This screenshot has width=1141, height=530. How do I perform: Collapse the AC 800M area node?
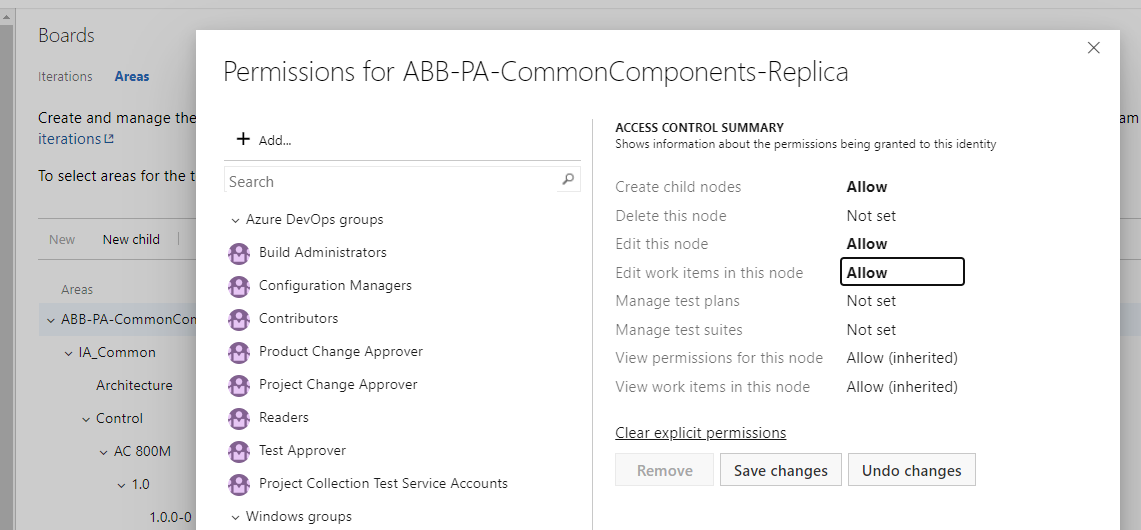tap(103, 452)
